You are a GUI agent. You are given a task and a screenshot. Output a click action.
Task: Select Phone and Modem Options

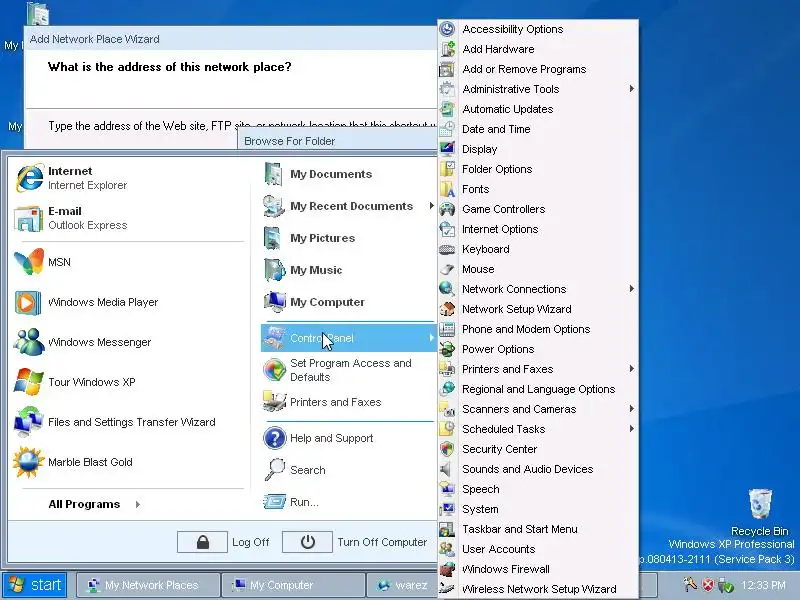[538, 329]
